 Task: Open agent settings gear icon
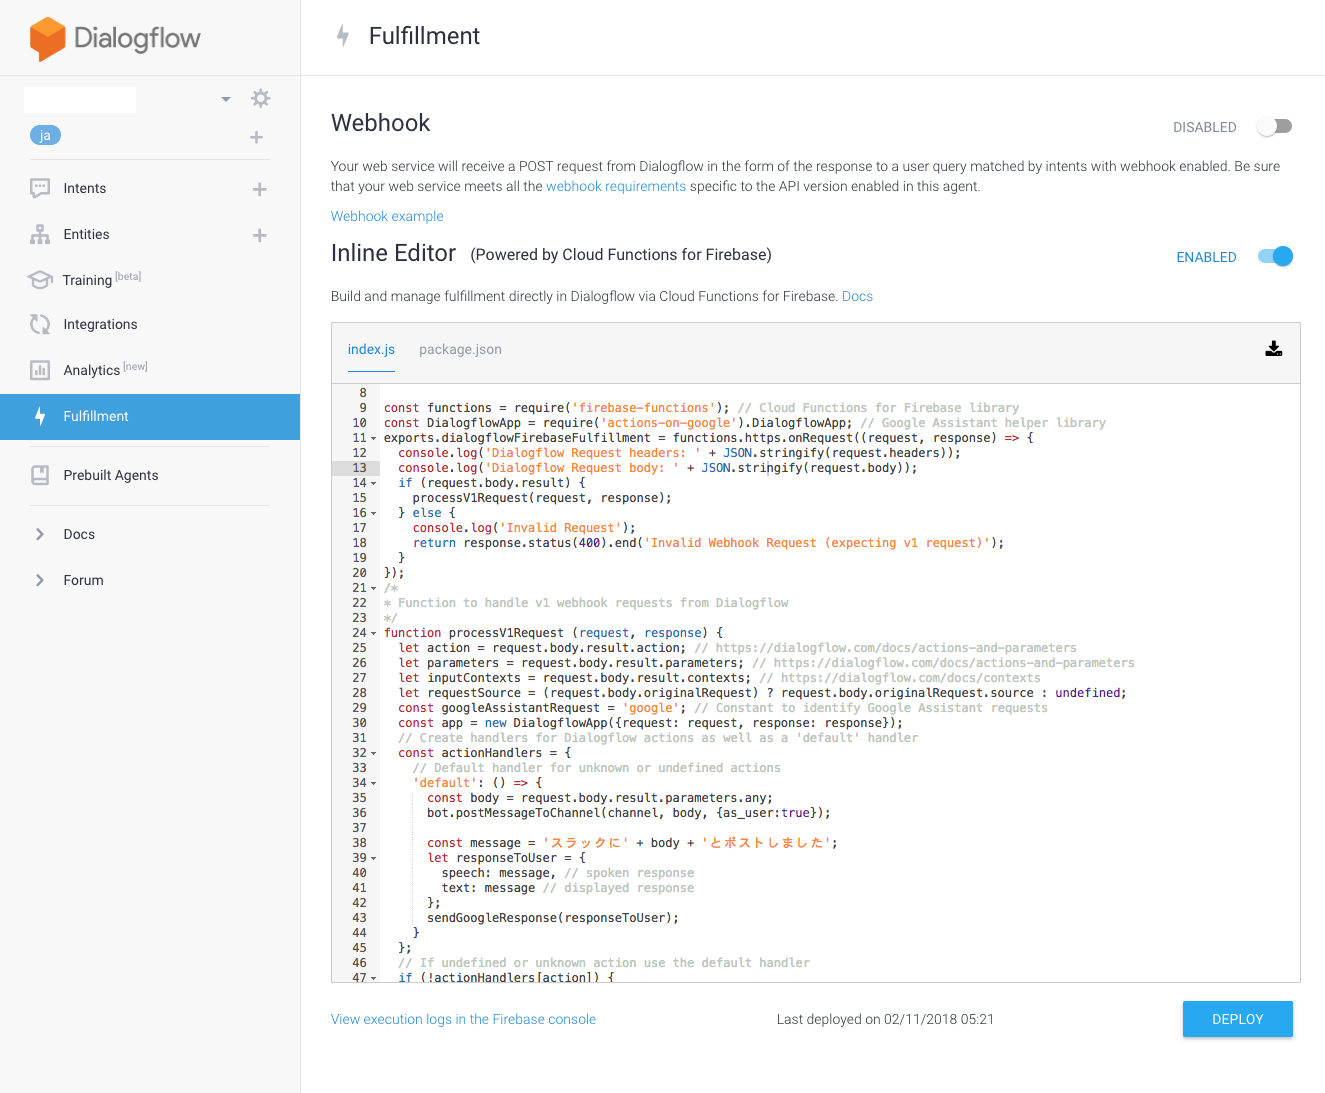click(x=260, y=98)
